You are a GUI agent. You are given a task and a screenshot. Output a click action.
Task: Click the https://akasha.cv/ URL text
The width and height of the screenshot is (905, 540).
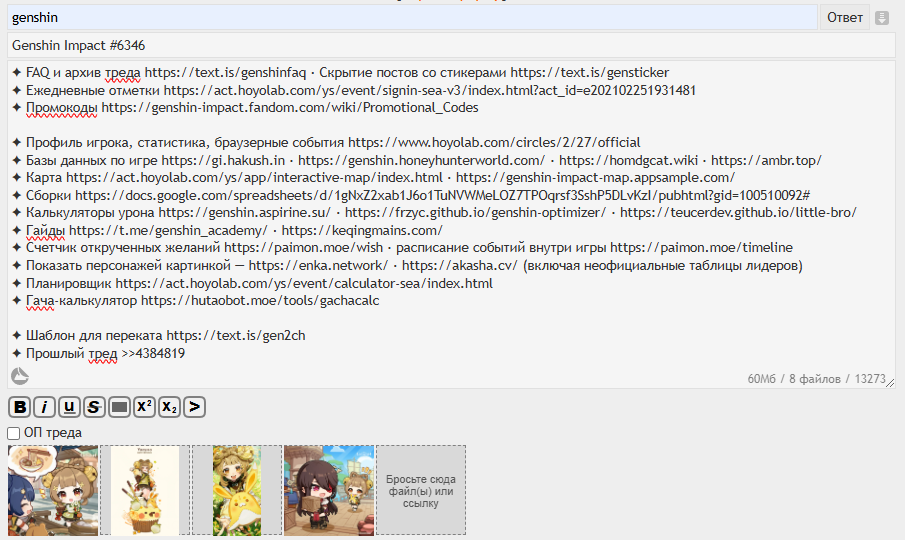(460, 266)
